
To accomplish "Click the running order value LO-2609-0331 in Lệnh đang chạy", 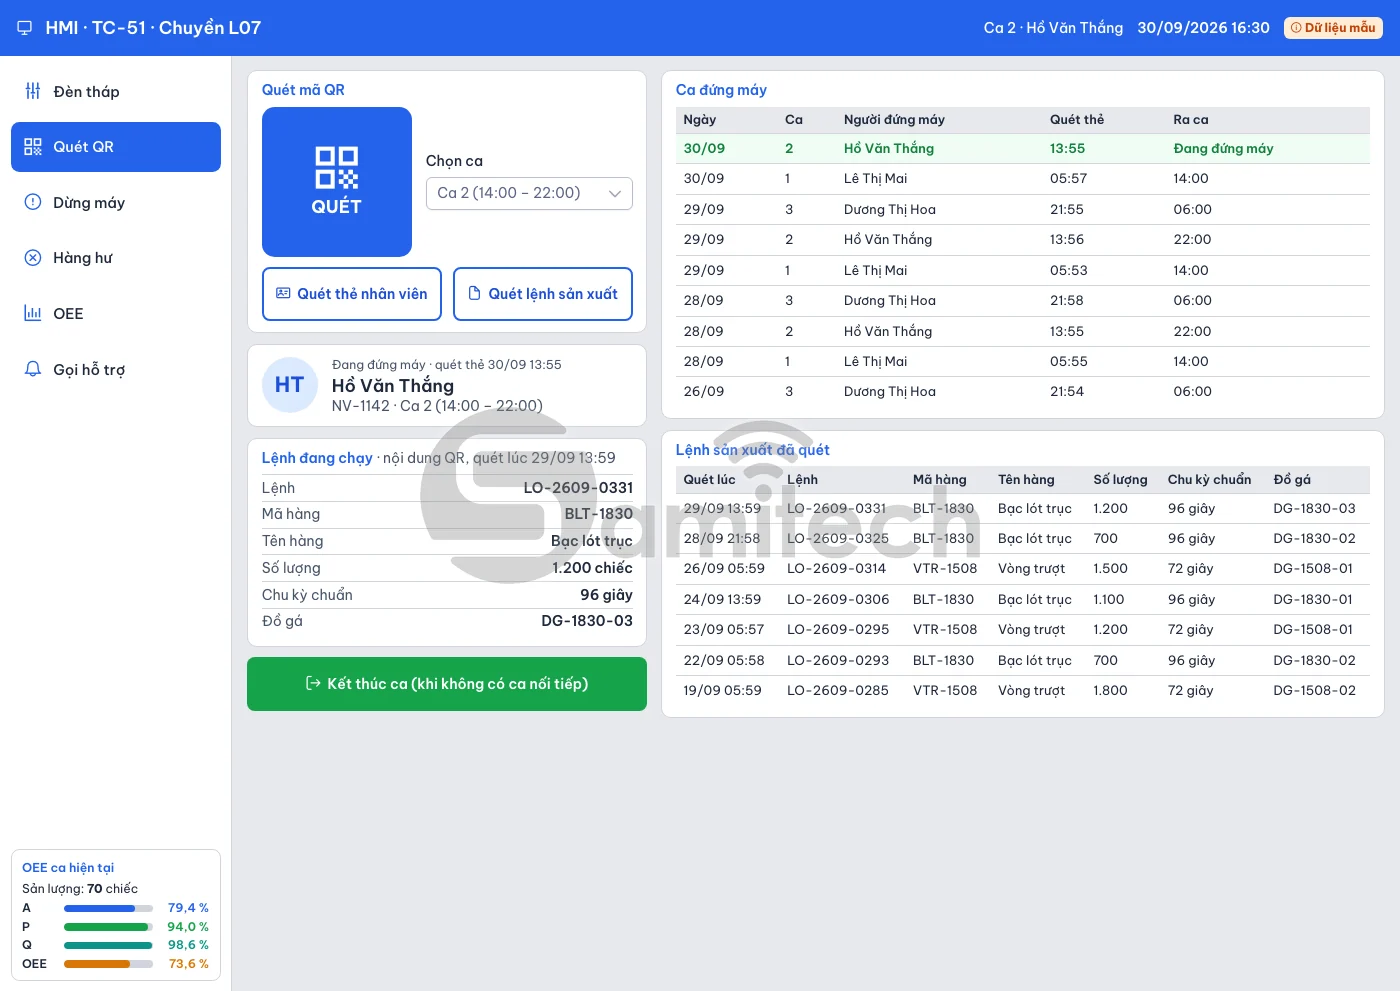I will click(x=578, y=488).
